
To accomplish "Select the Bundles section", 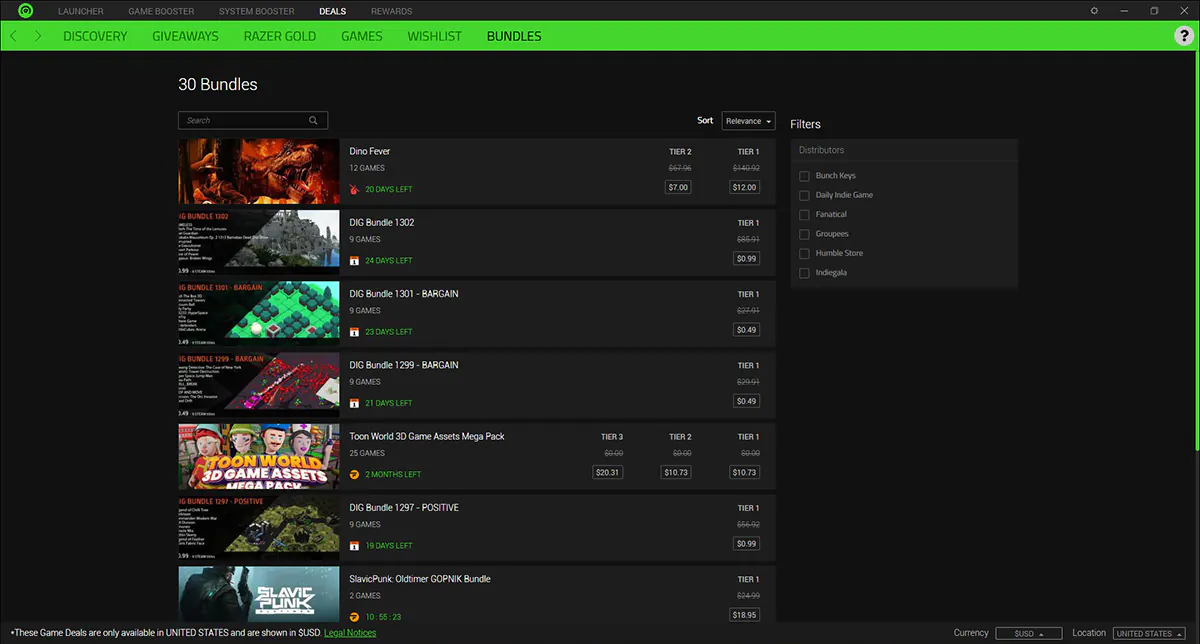I will 514,36.
